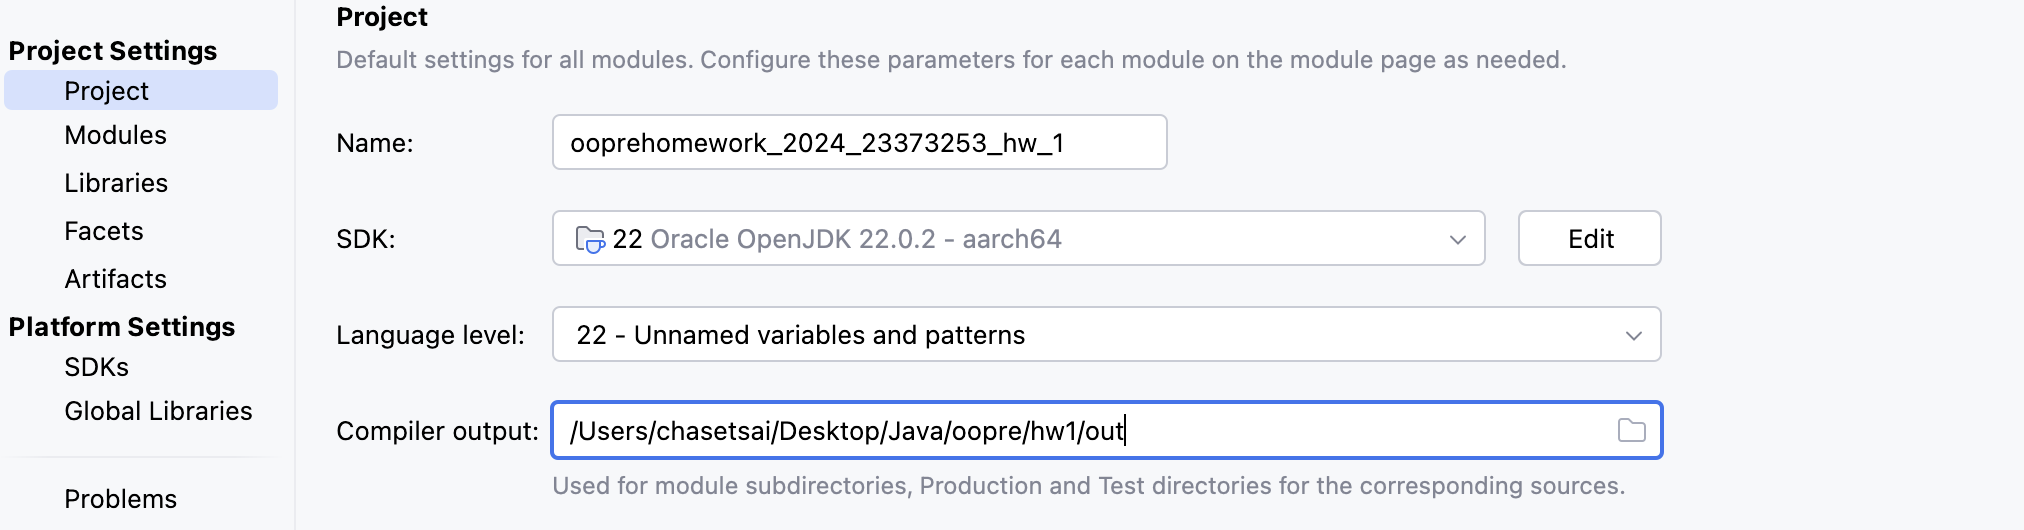
Task: Expand the Language level dropdown arrow
Action: pyautogui.click(x=1633, y=335)
